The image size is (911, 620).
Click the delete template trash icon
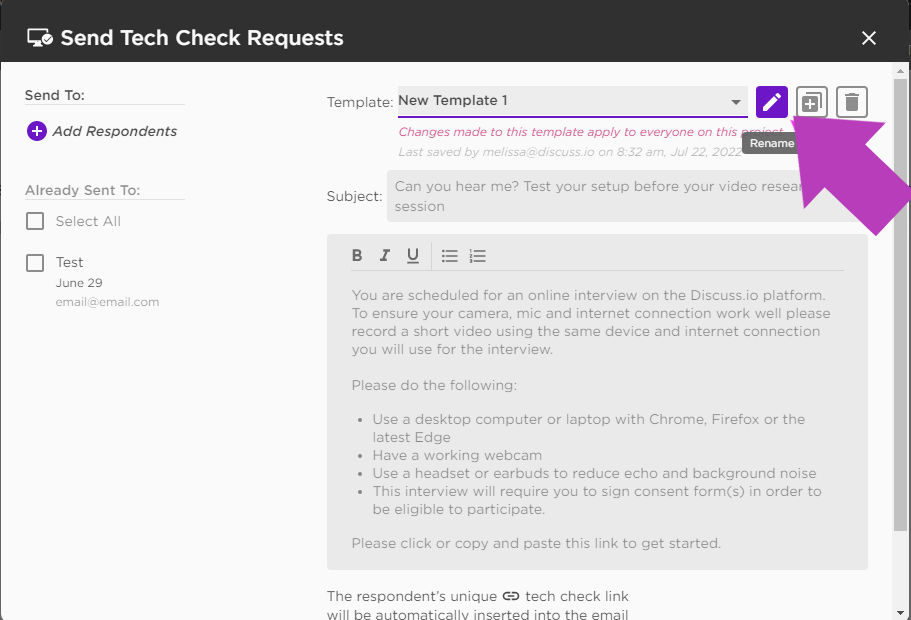coord(852,102)
